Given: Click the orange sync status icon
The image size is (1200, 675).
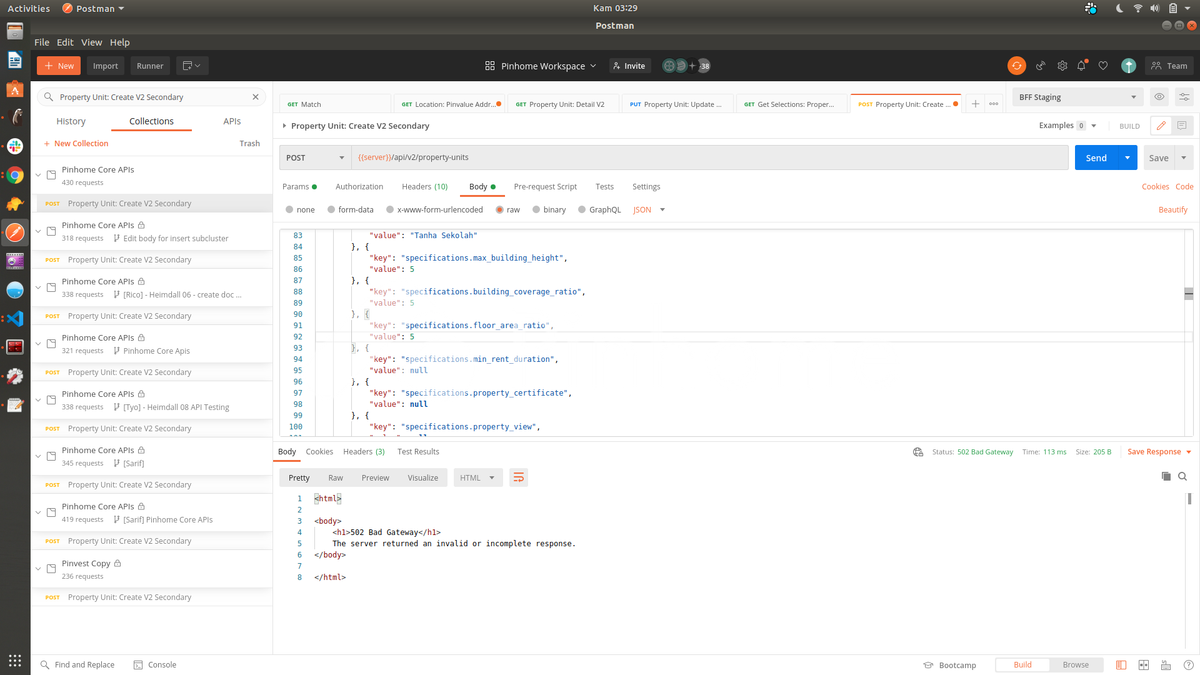Looking at the screenshot, I should [x=1016, y=66].
